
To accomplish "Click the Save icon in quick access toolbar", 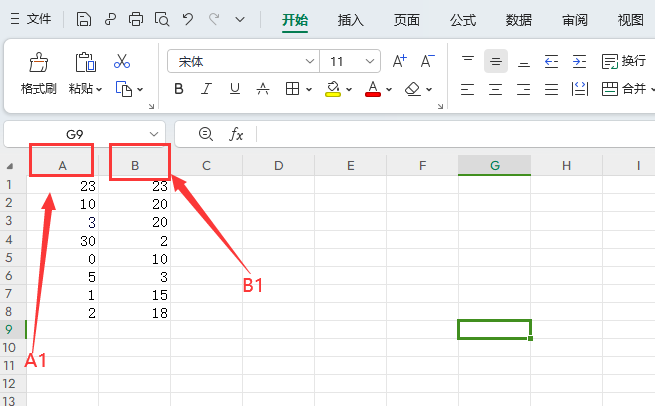I will click(x=84, y=19).
